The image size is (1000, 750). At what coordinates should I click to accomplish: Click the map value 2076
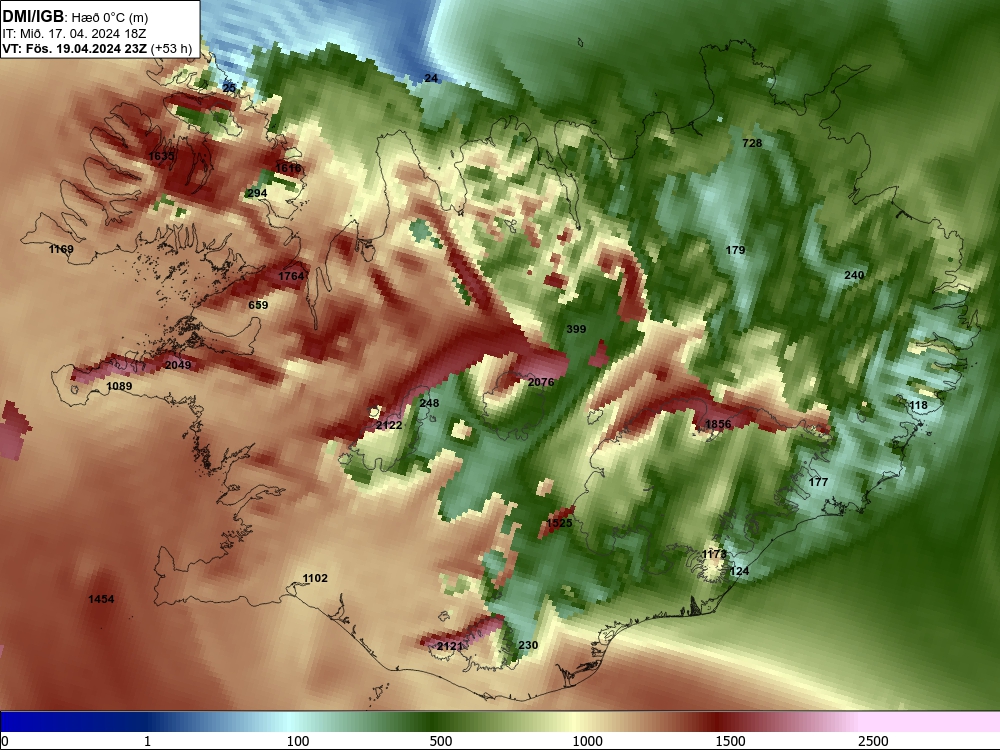pyautogui.click(x=541, y=382)
